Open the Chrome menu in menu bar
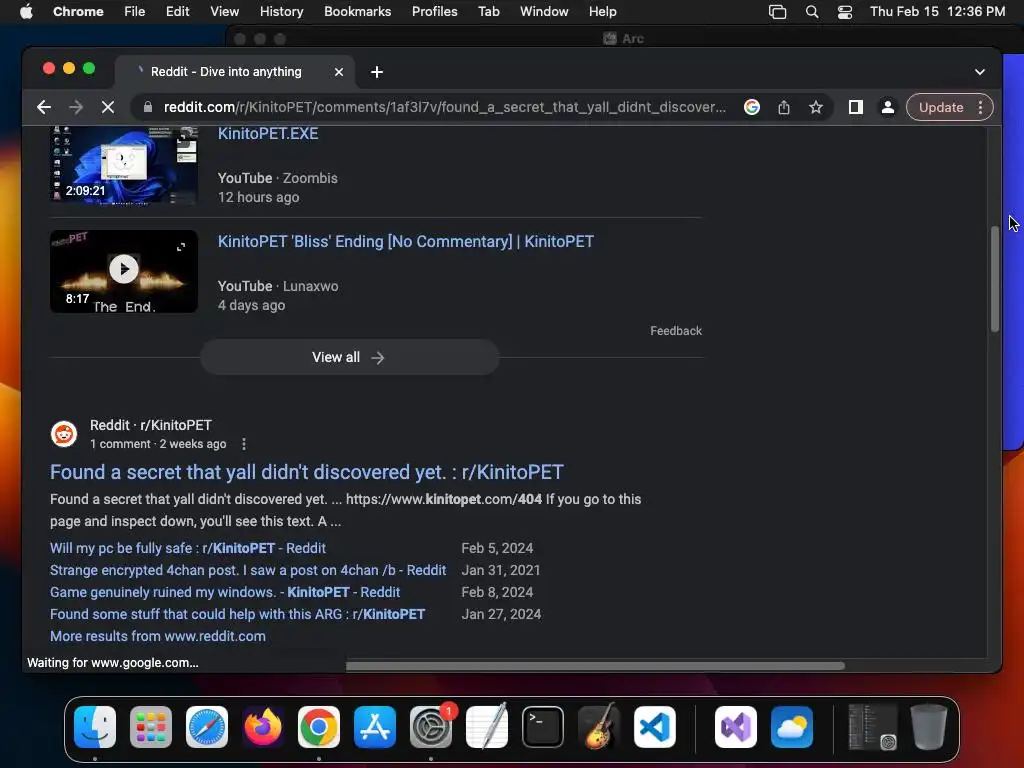1024x768 pixels. [78, 11]
